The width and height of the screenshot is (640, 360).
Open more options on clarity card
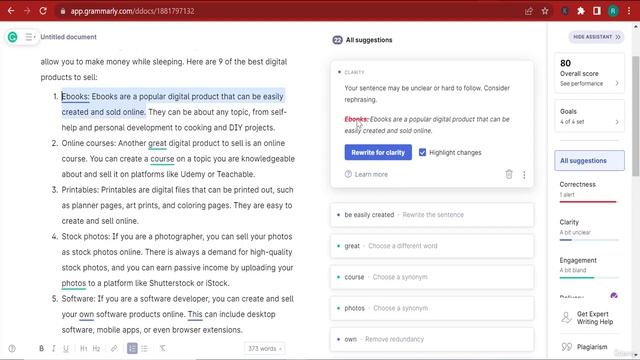click(x=524, y=175)
